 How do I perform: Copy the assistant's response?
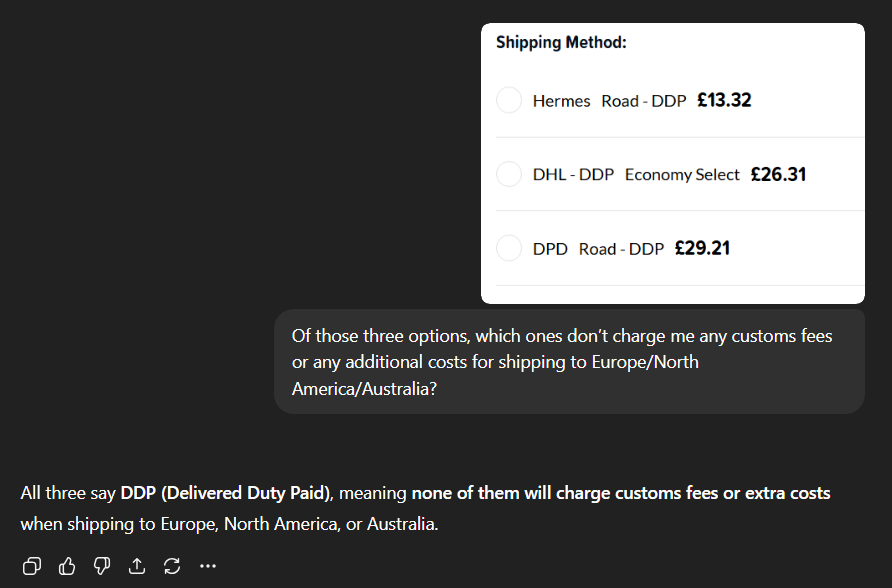[32, 566]
